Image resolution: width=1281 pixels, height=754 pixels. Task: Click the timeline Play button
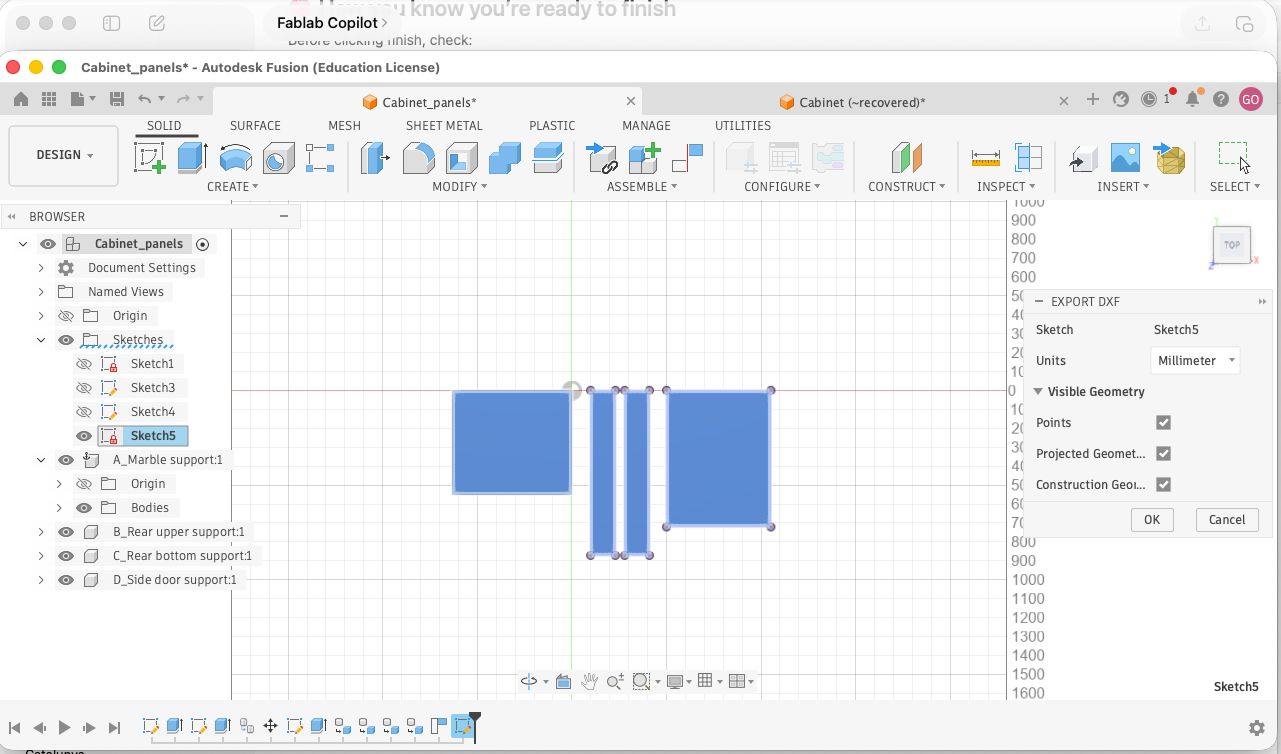click(x=64, y=728)
